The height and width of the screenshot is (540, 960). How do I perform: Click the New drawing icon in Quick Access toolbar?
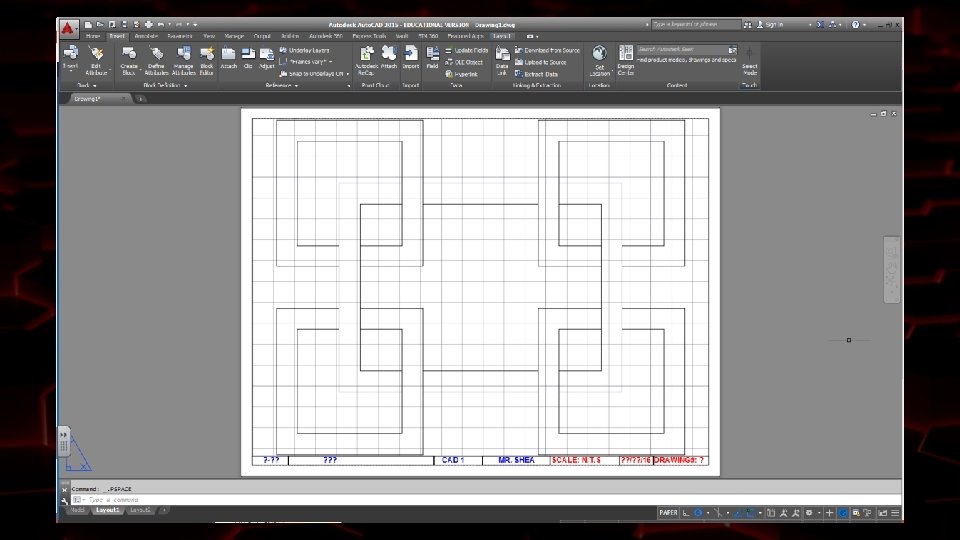click(88, 24)
